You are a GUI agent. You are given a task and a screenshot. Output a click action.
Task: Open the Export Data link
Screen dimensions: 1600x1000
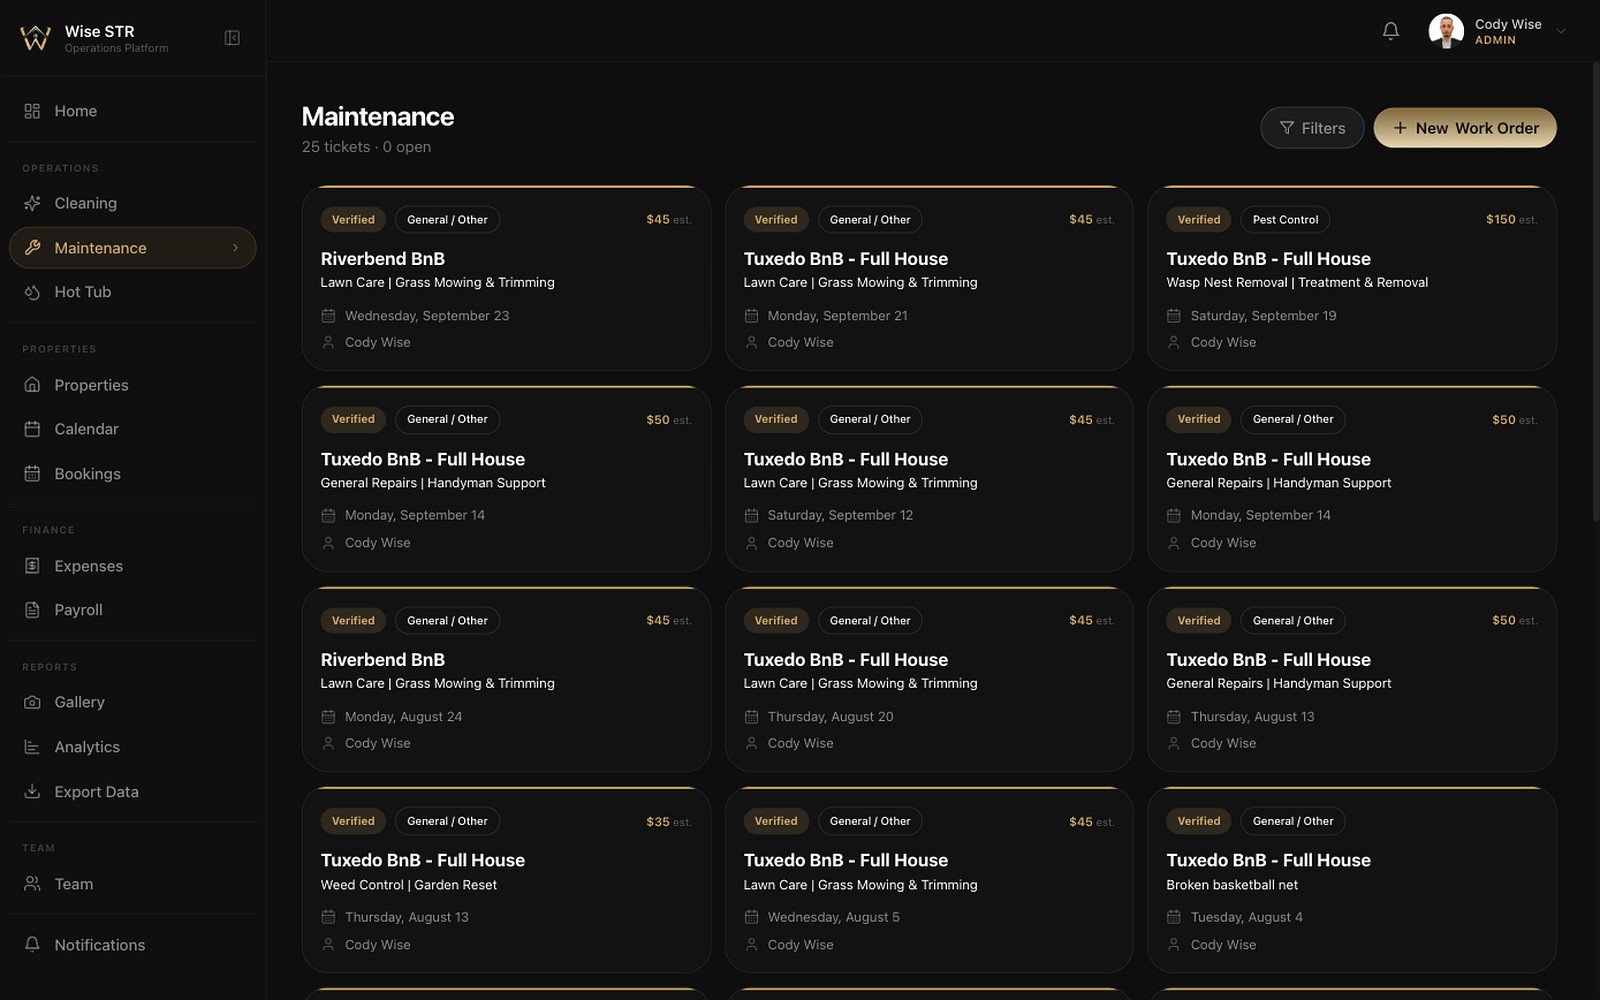[x=132, y=791]
